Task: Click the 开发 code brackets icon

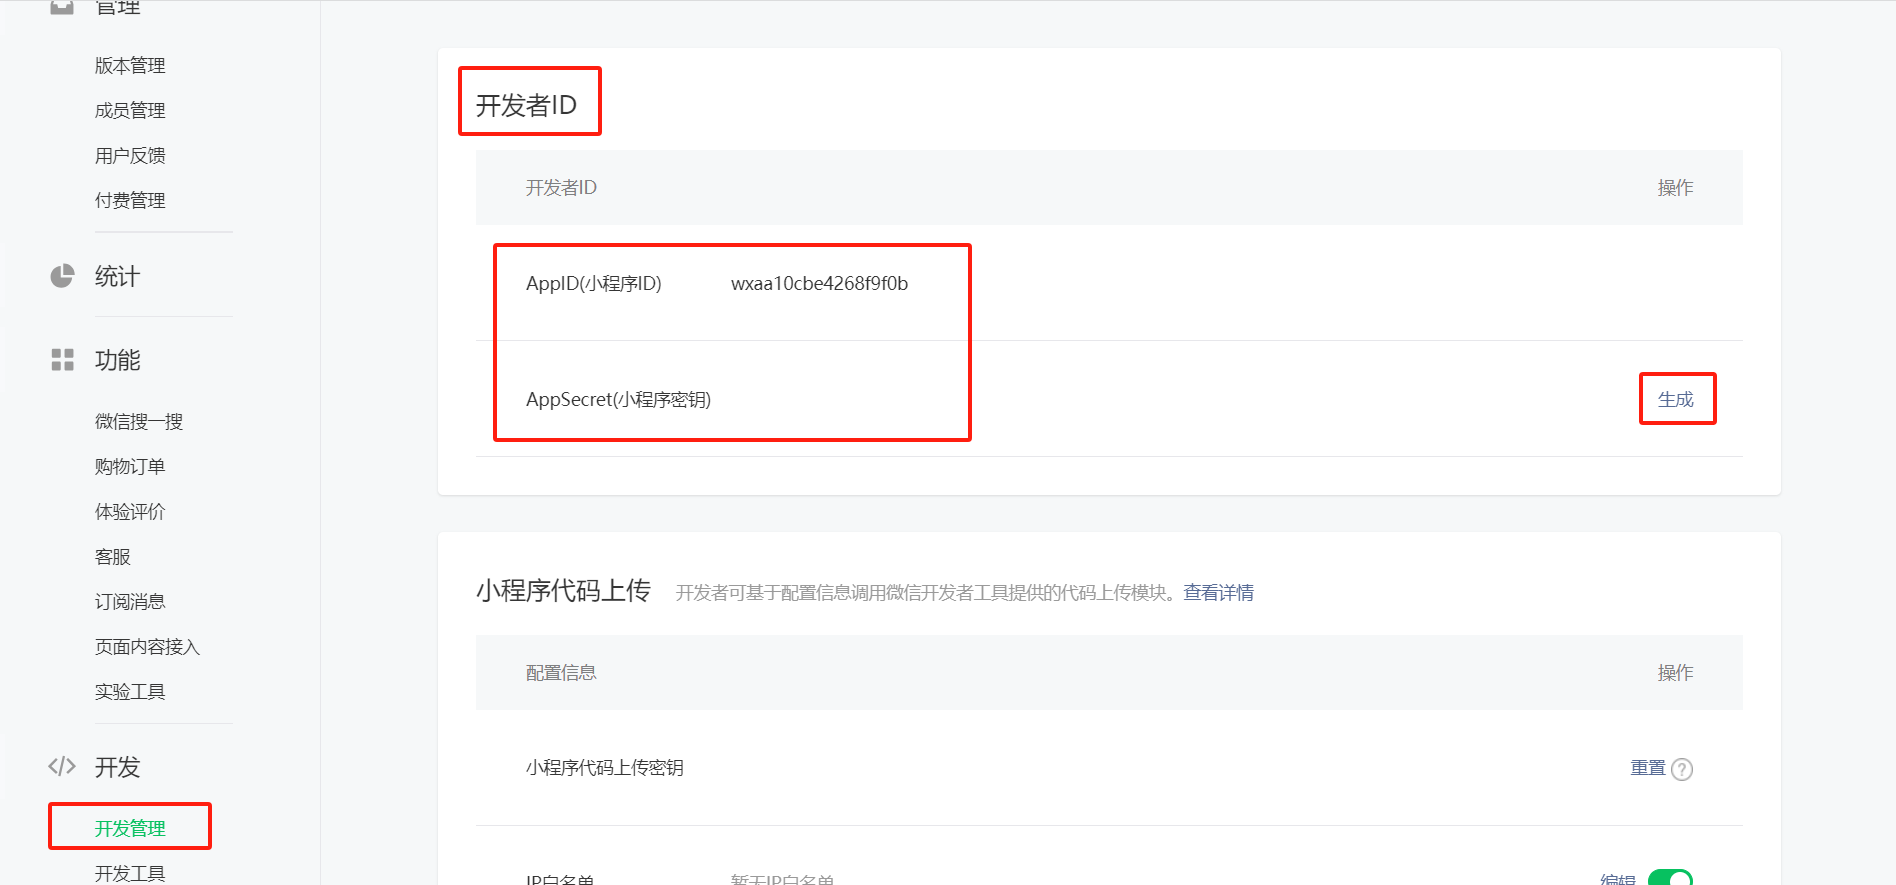Action: point(62,766)
